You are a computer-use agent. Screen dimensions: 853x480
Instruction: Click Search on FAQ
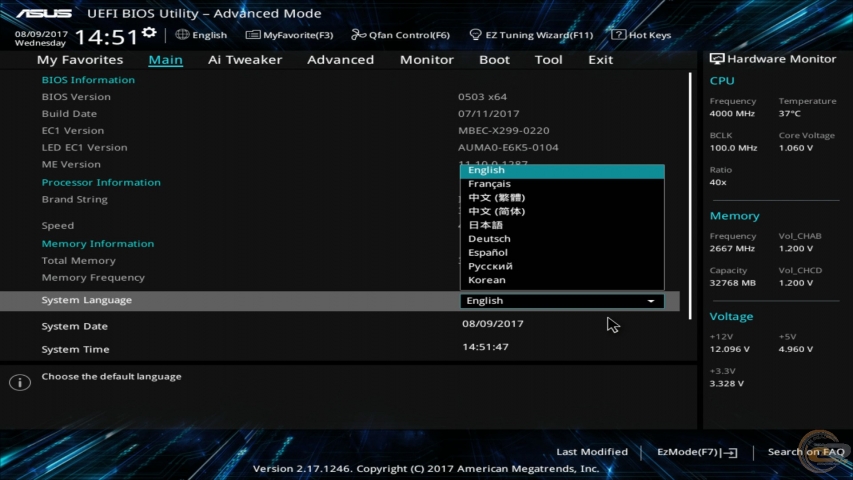click(806, 452)
